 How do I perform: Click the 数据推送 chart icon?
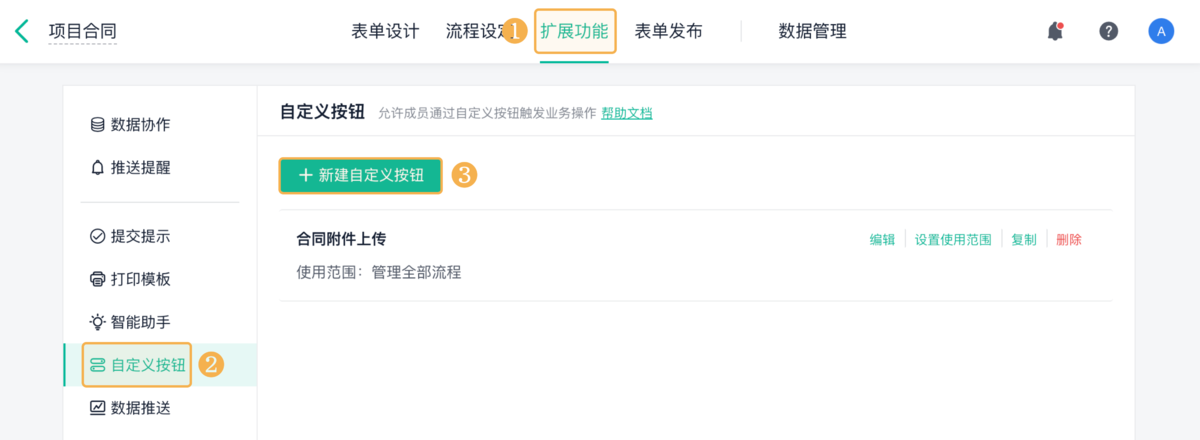click(97, 408)
